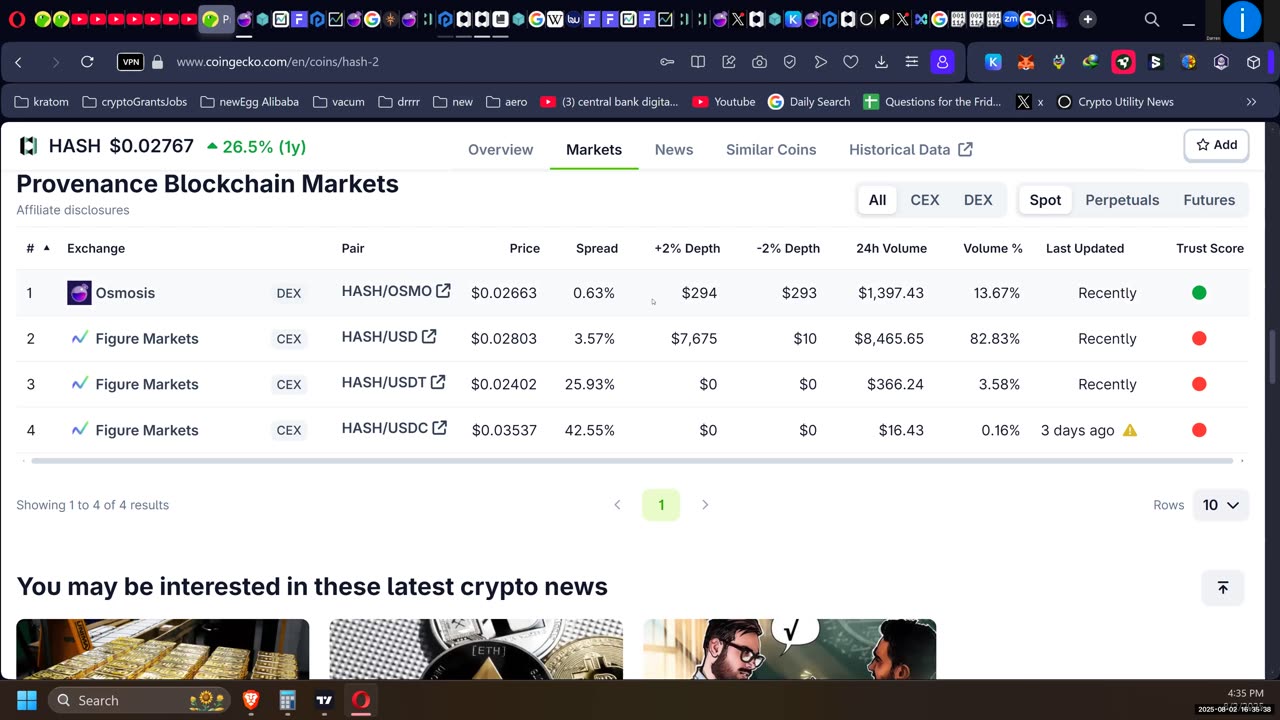Open external link icon next to HASH/OSMO
Screen dimensions: 1280x720
[443, 291]
